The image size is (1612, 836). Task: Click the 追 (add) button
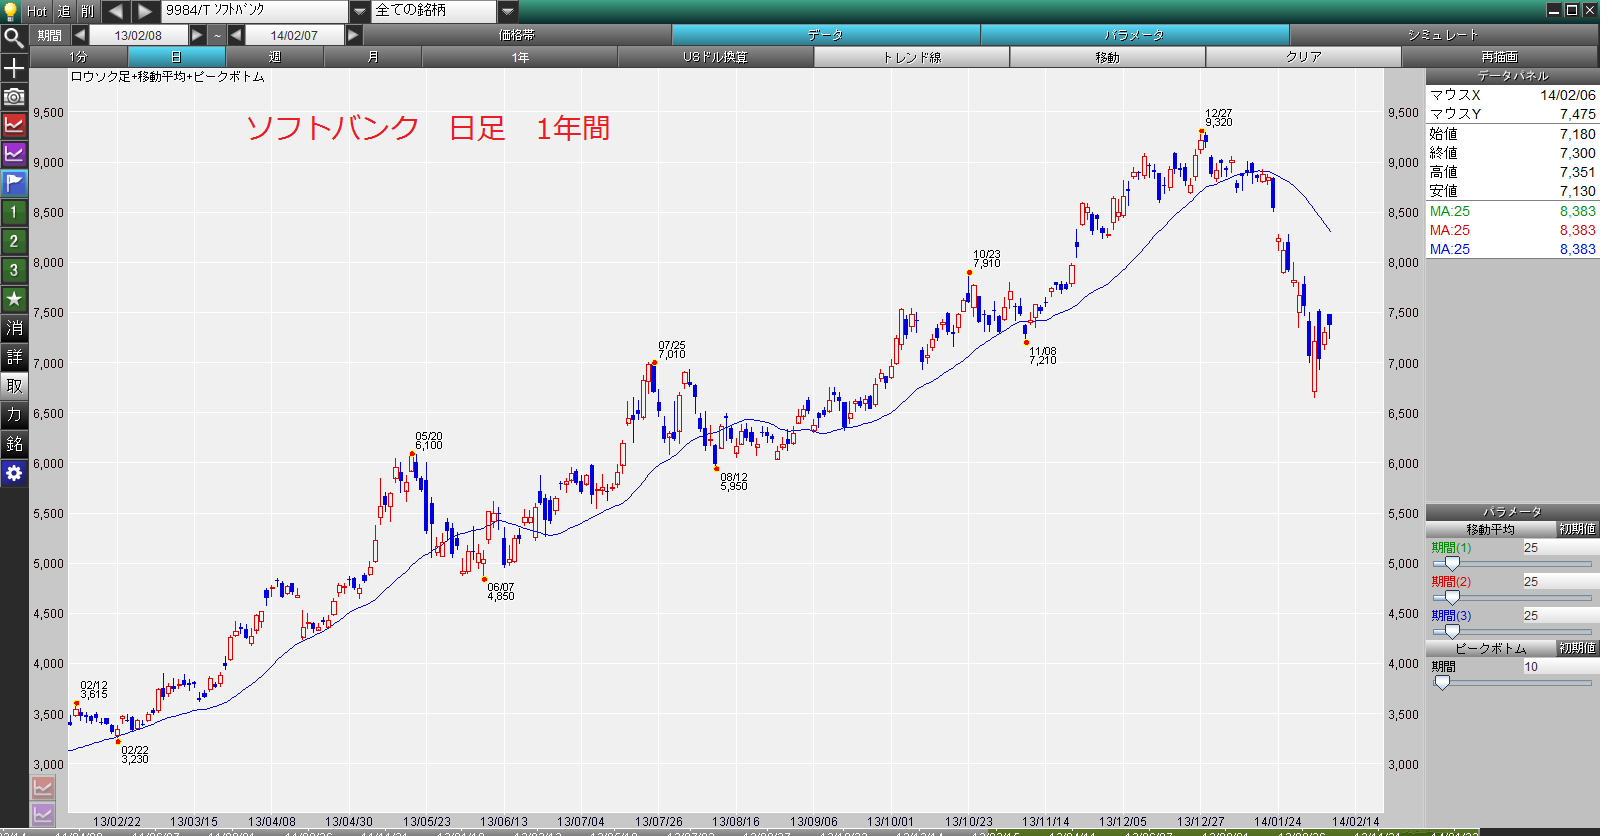(64, 11)
